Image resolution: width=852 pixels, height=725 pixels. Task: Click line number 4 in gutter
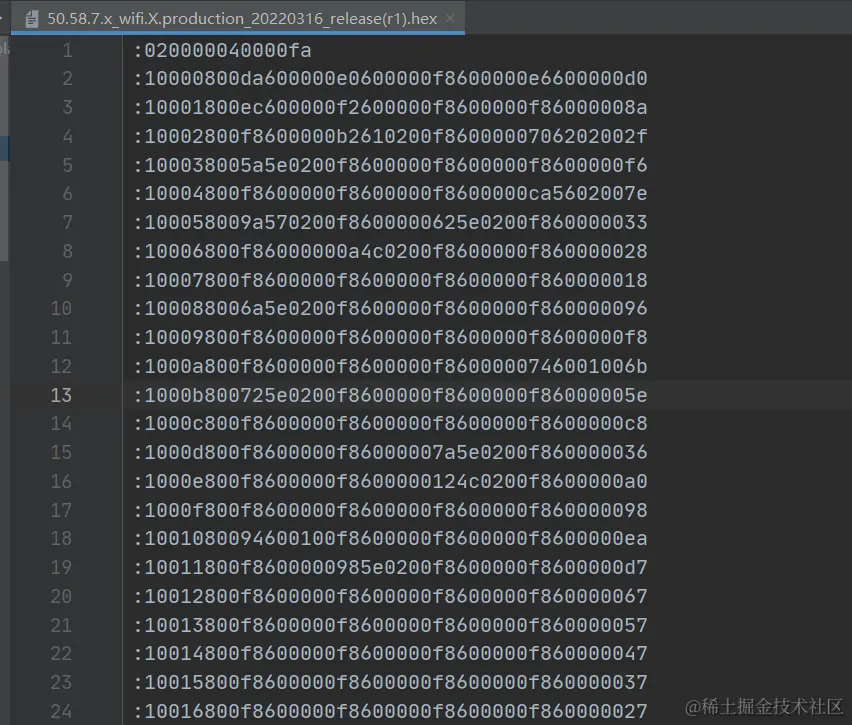click(x=67, y=136)
